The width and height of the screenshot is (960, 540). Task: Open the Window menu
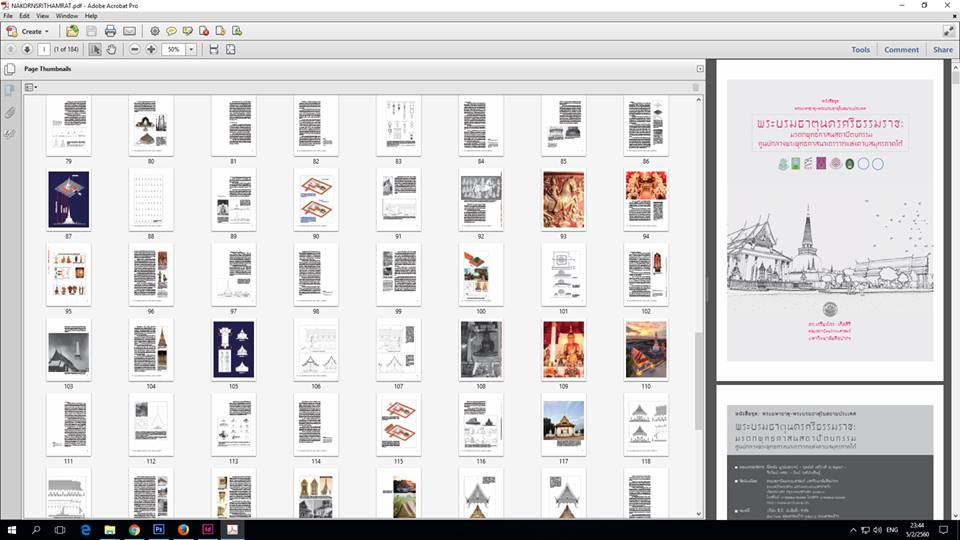[67, 16]
